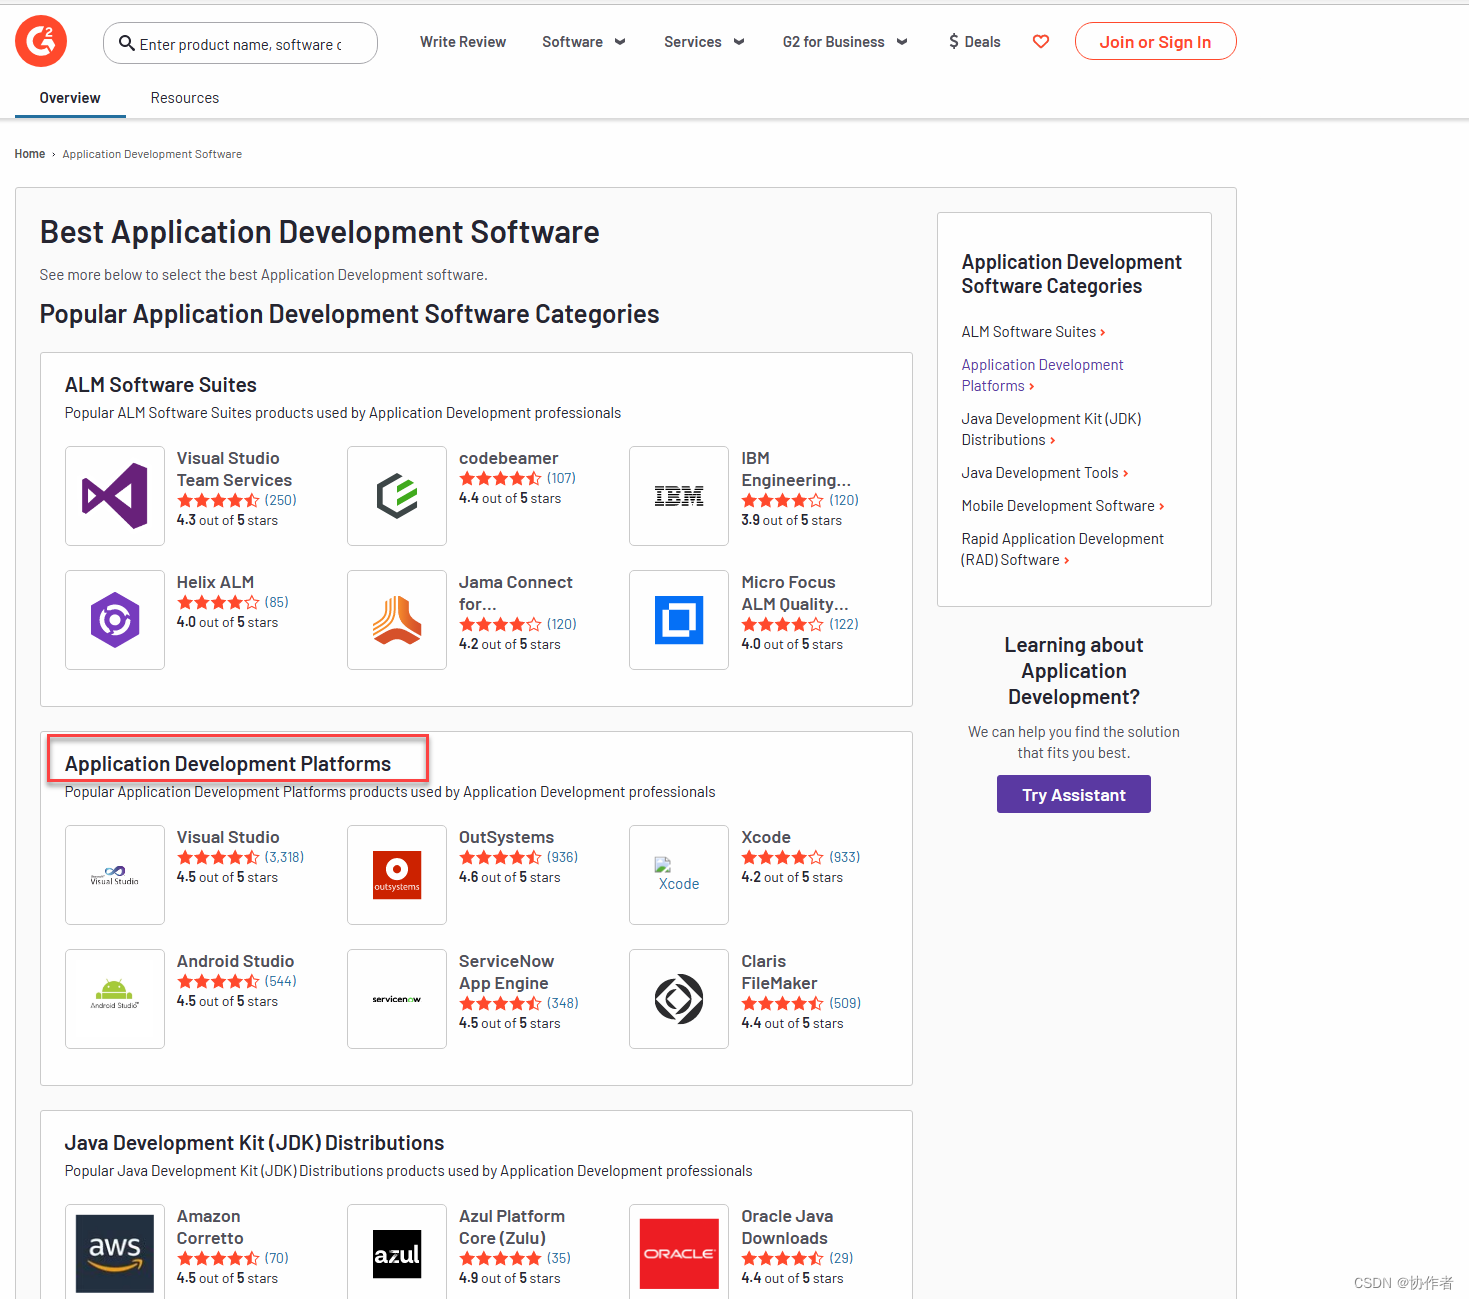
Task: Open IBM Engineering product logo
Action: [x=679, y=496]
